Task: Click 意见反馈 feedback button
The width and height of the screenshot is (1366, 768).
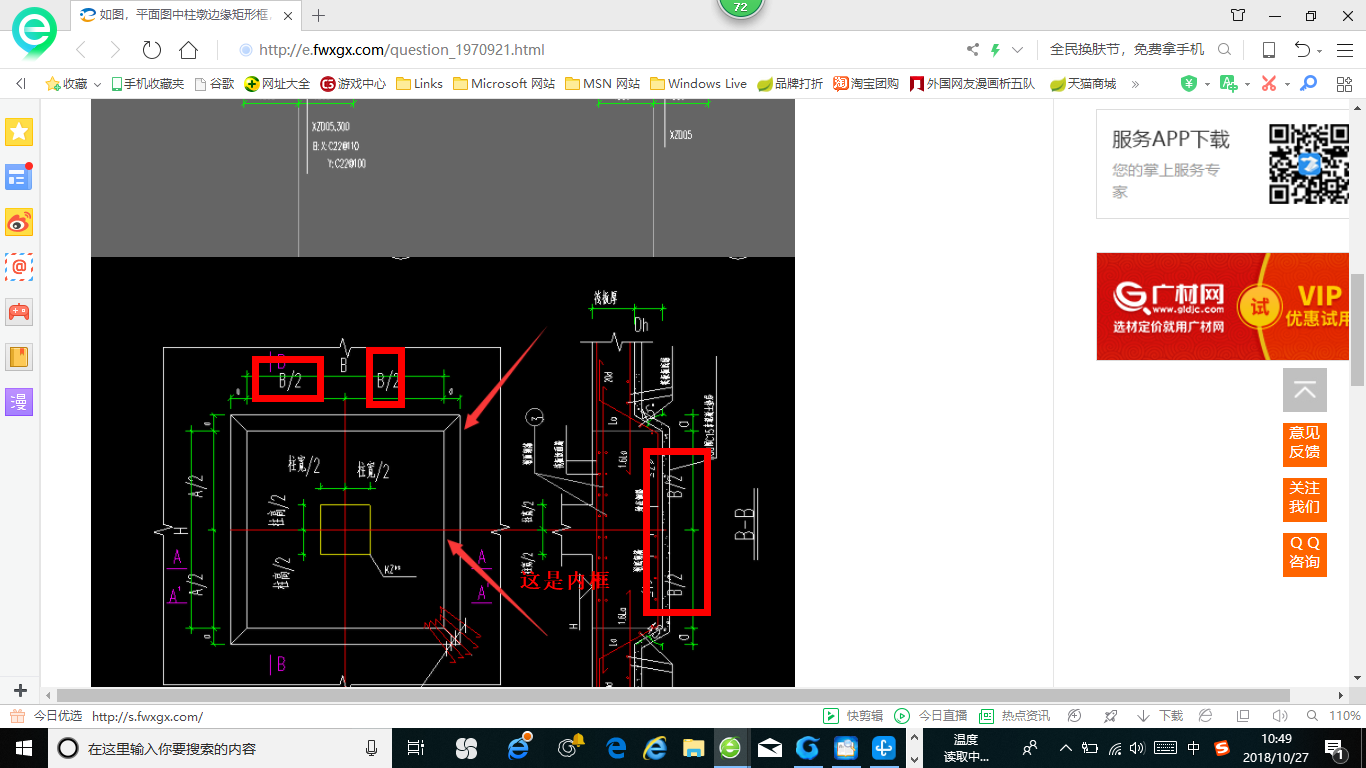Action: 1305,444
